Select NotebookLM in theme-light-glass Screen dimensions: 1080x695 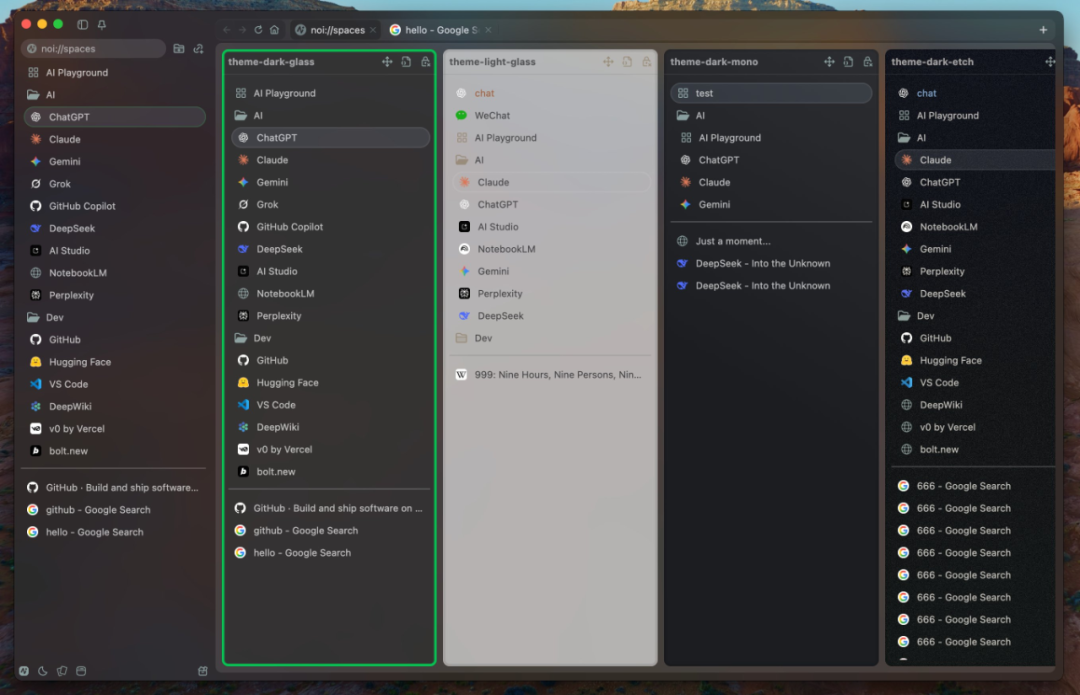pos(551,249)
